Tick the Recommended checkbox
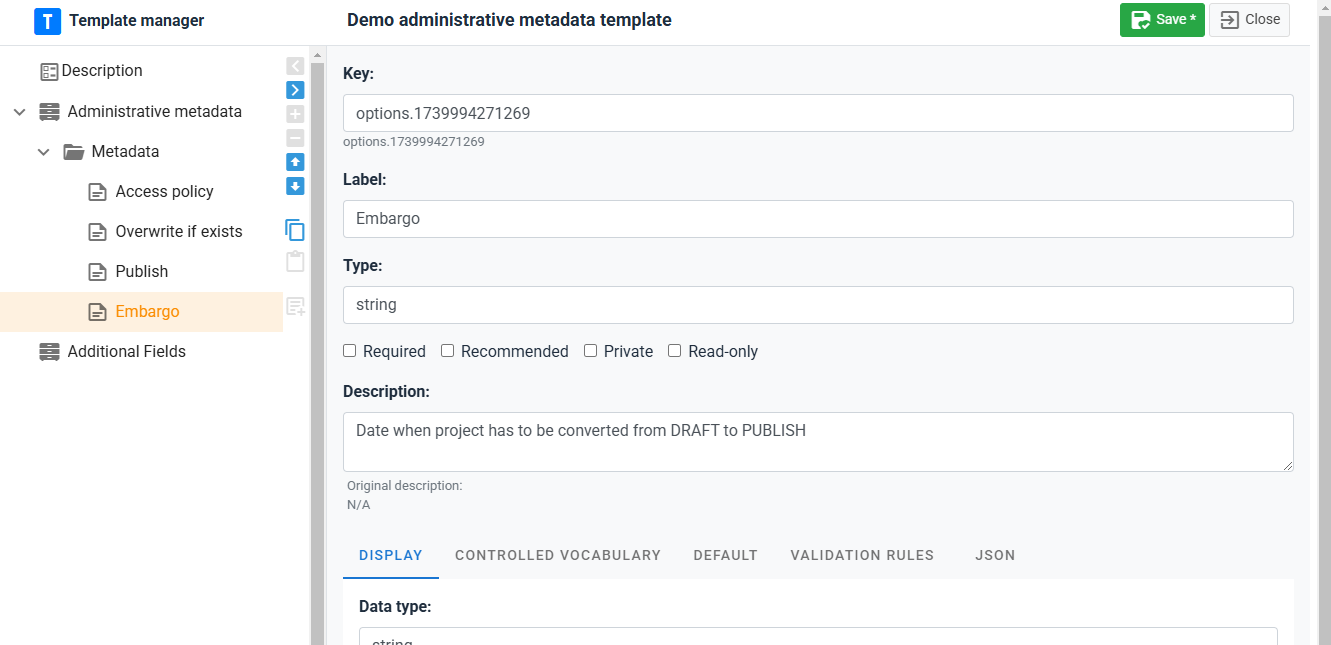 tap(448, 351)
